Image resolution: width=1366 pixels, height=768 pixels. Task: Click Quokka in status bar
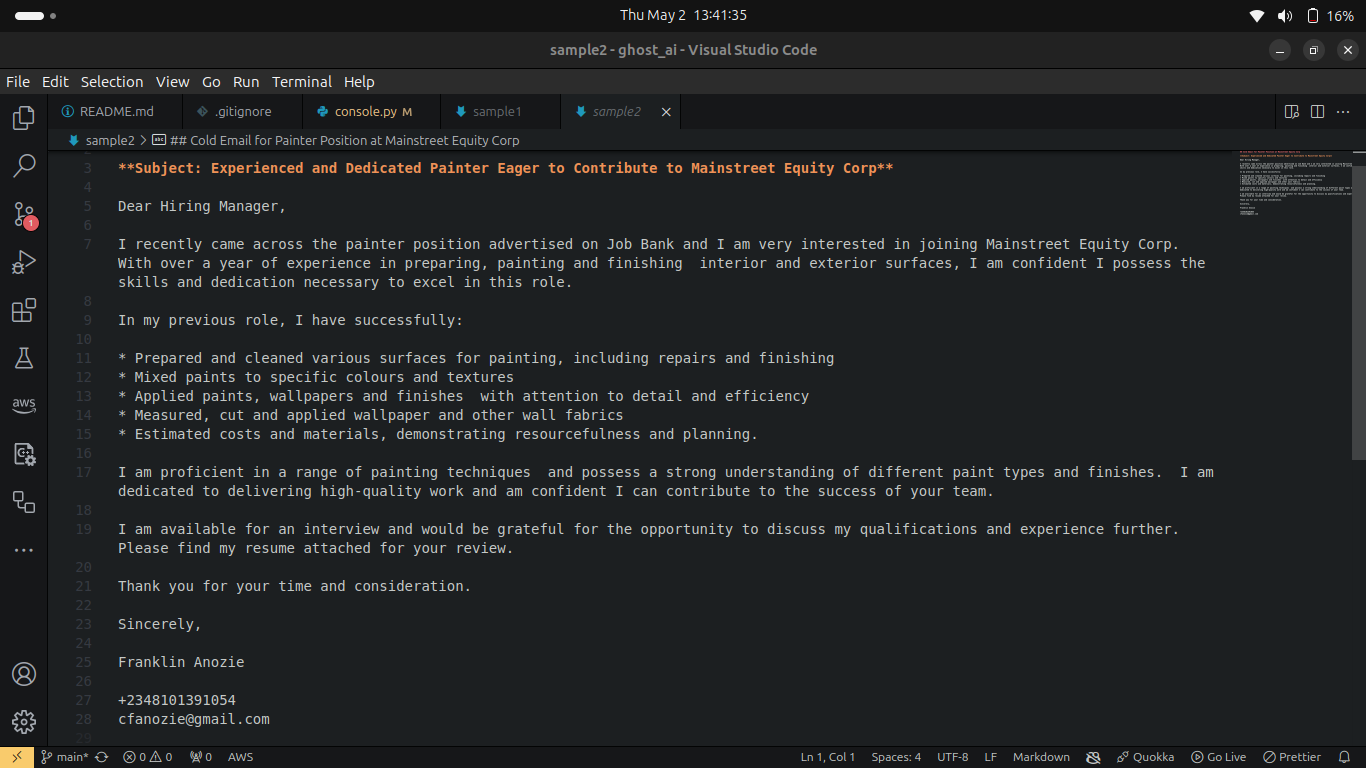(x=1146, y=757)
